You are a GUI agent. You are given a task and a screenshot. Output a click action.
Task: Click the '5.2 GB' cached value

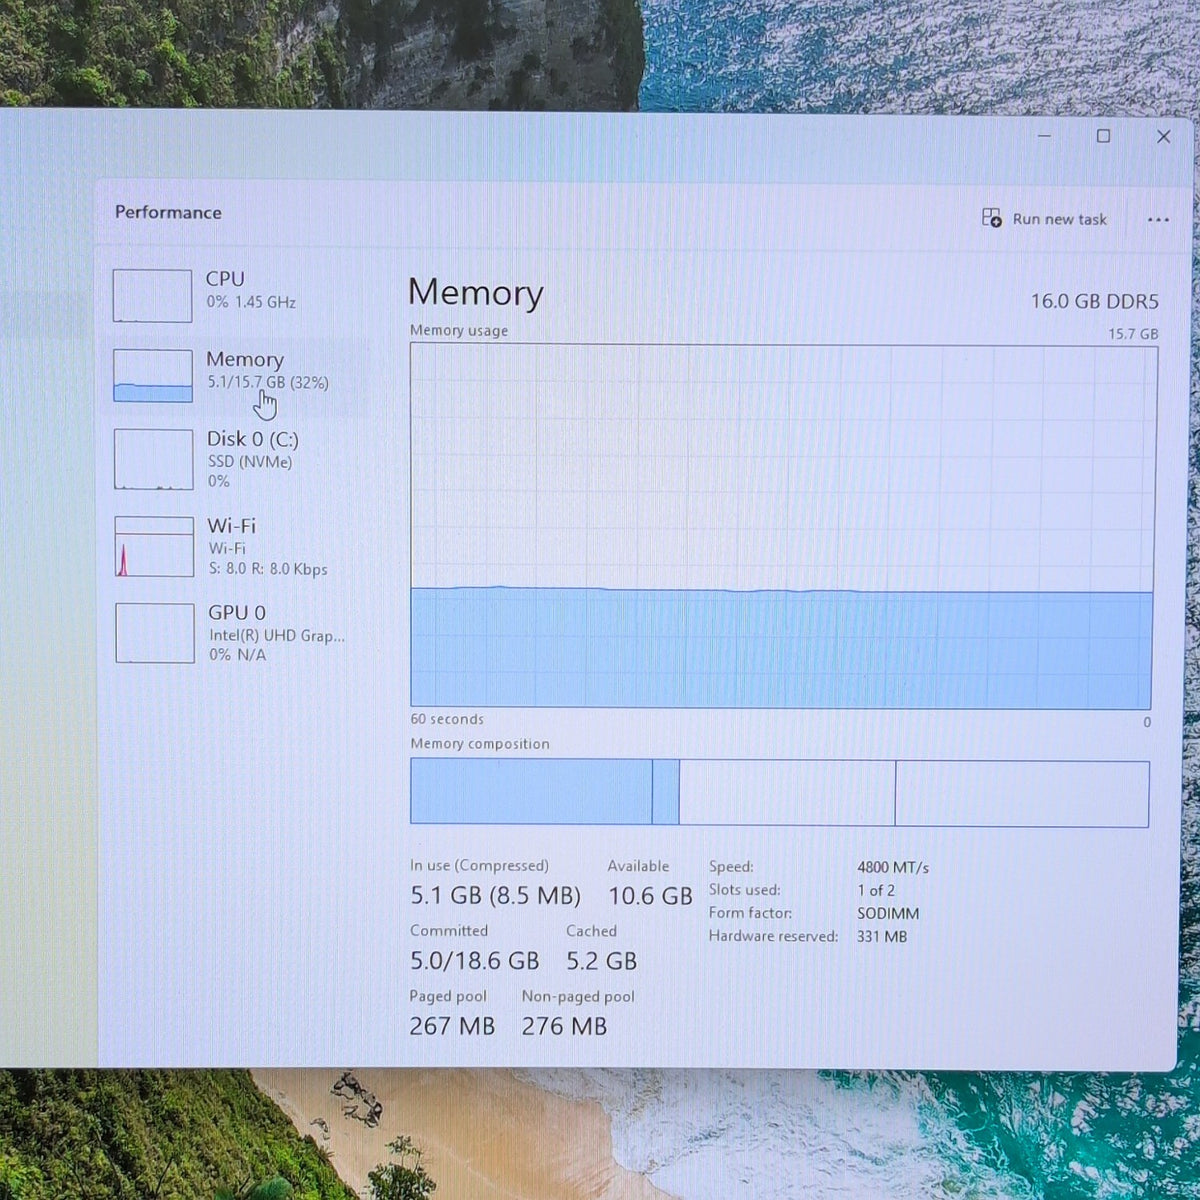pos(601,961)
